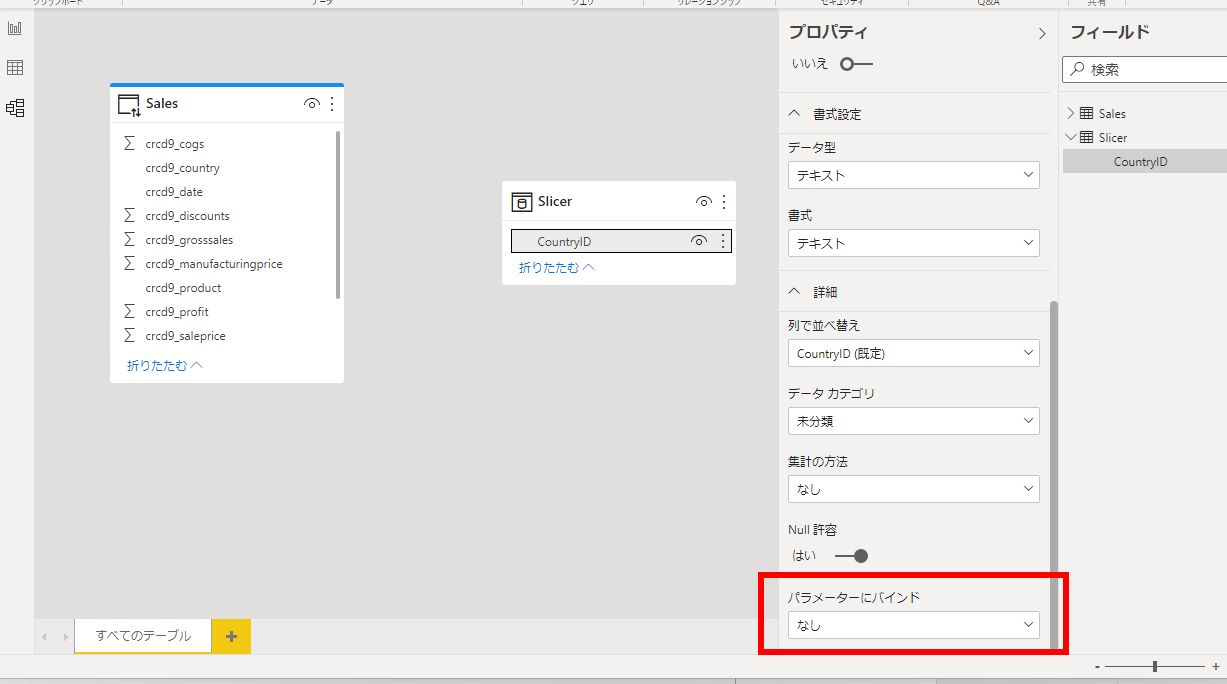
Task: Zoom in with the plus button
Action: (x=1215, y=666)
